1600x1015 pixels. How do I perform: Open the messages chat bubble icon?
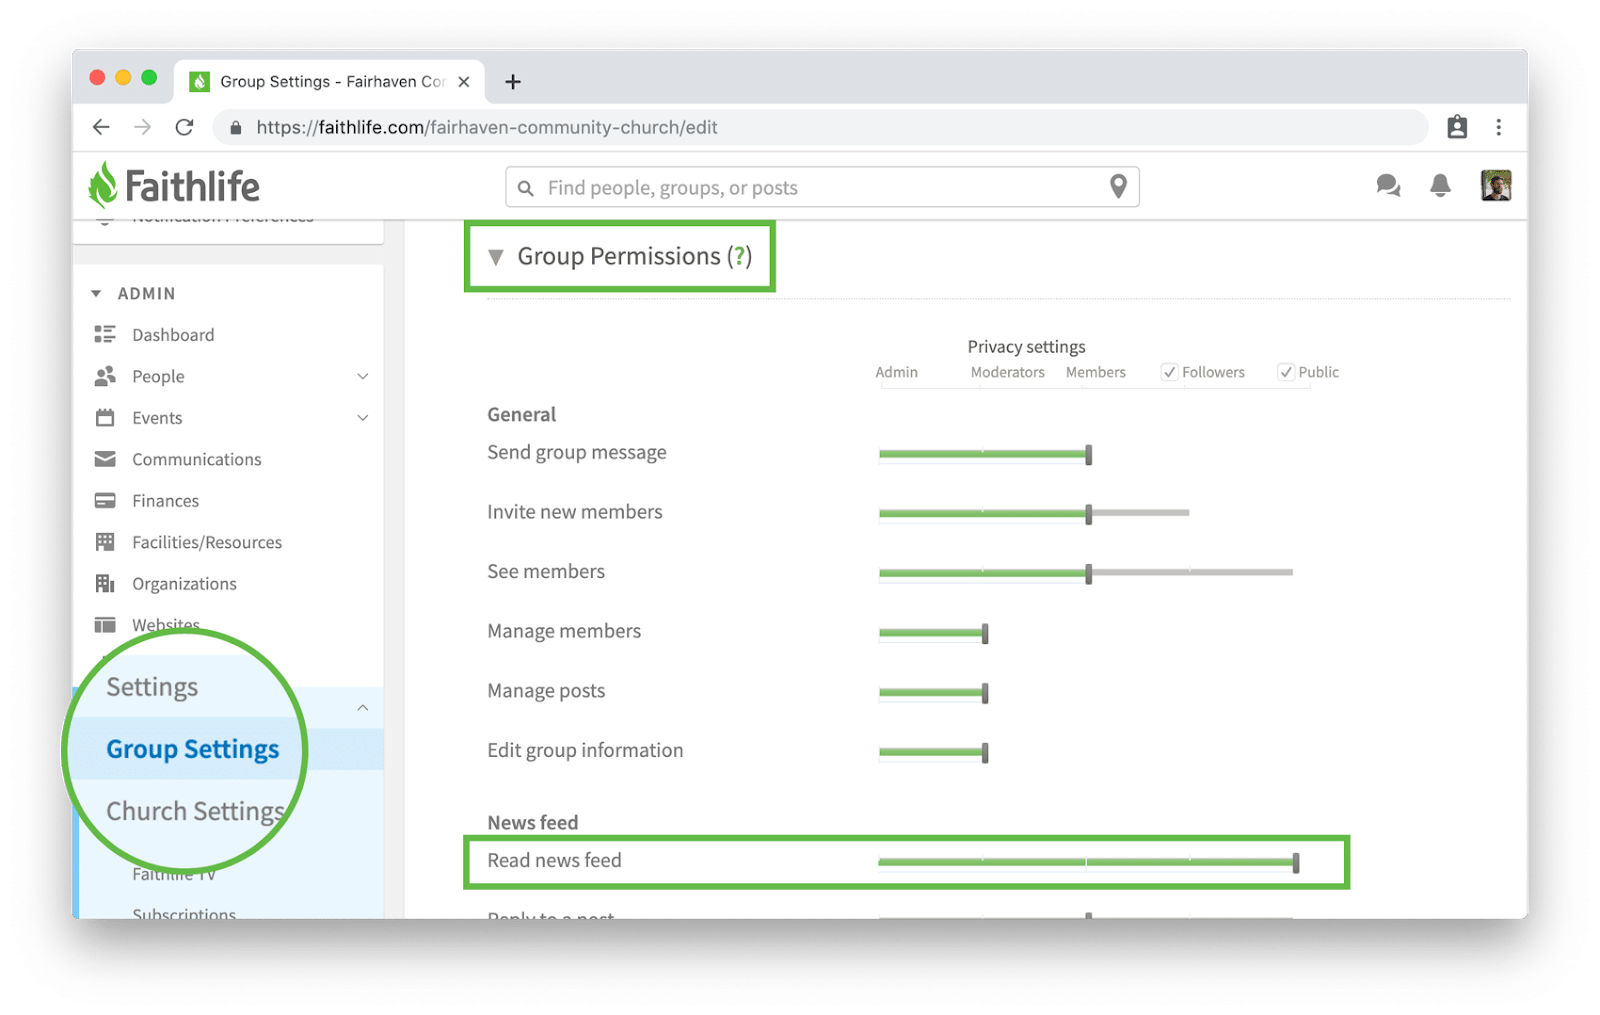click(1387, 186)
